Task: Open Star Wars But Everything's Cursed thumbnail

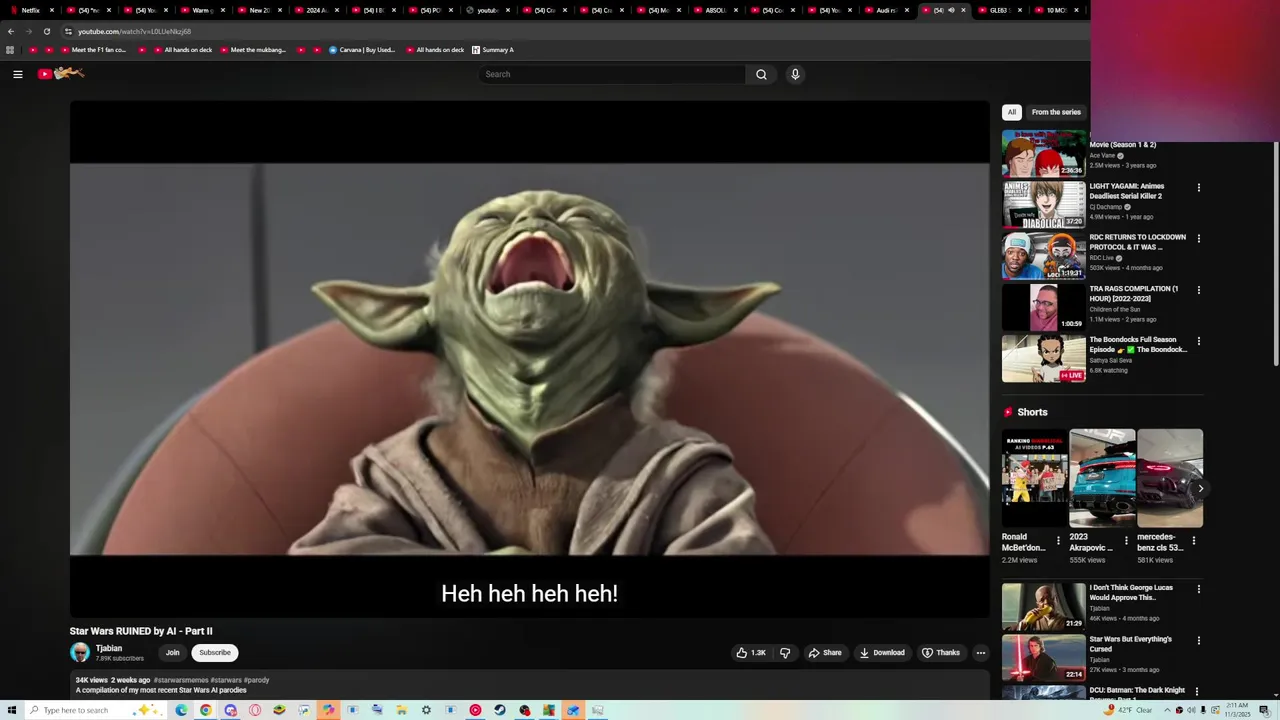Action: click(x=1043, y=658)
